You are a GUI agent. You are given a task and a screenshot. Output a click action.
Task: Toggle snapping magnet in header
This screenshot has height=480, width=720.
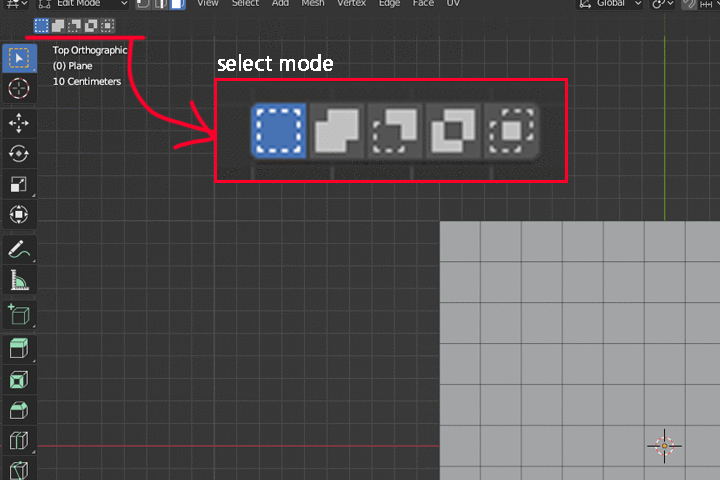[689, 4]
